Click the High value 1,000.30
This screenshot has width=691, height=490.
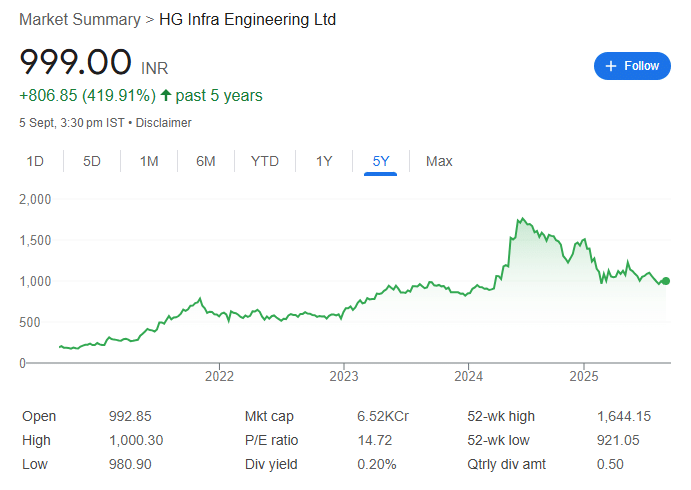(x=136, y=440)
